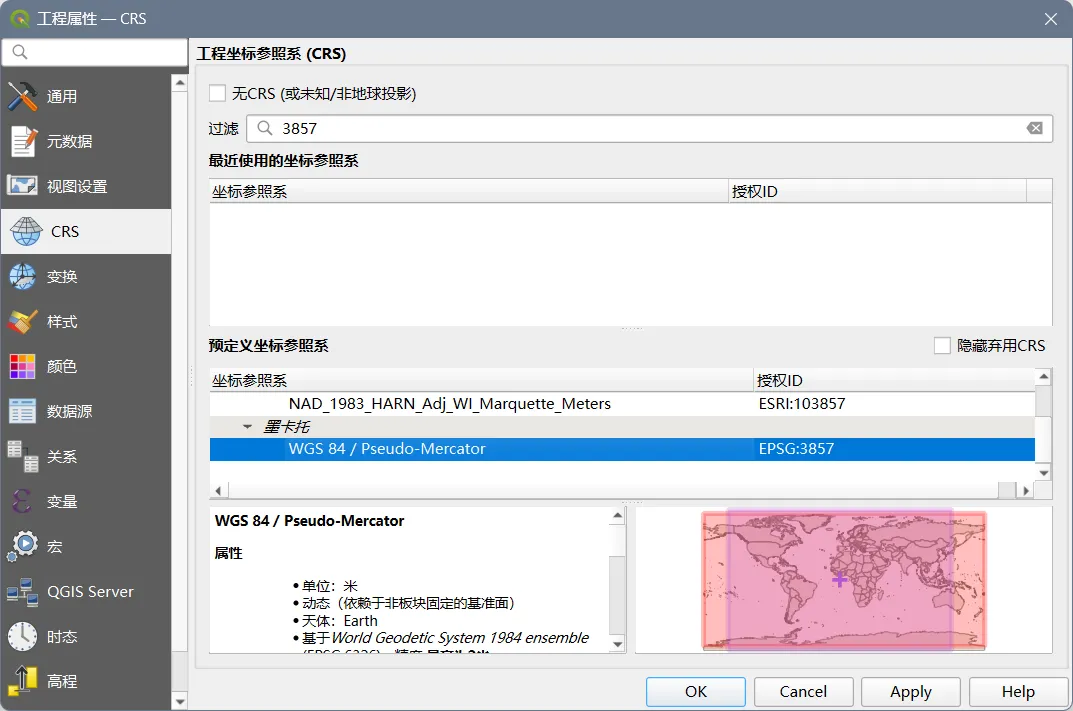This screenshot has width=1073, height=711.
Task: Click right arrow of CRS list horizontal scrollbar
Action: [x=1025, y=490]
